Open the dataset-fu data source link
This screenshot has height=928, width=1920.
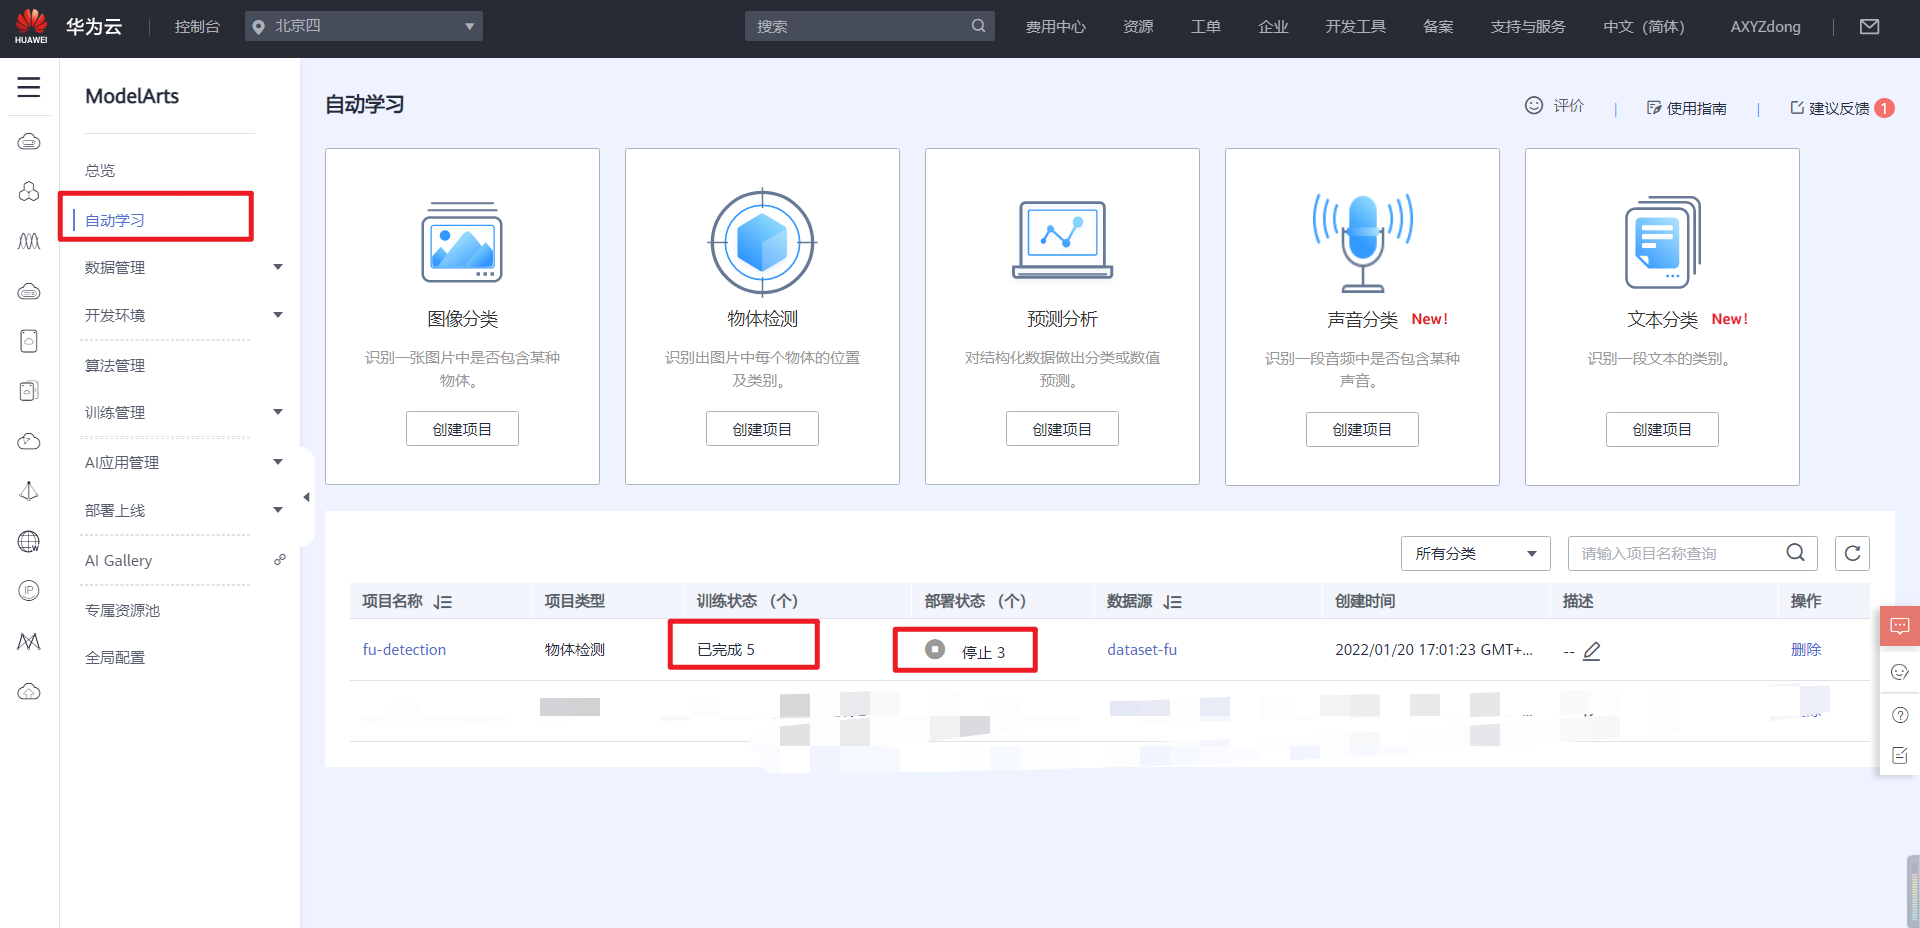tap(1142, 650)
